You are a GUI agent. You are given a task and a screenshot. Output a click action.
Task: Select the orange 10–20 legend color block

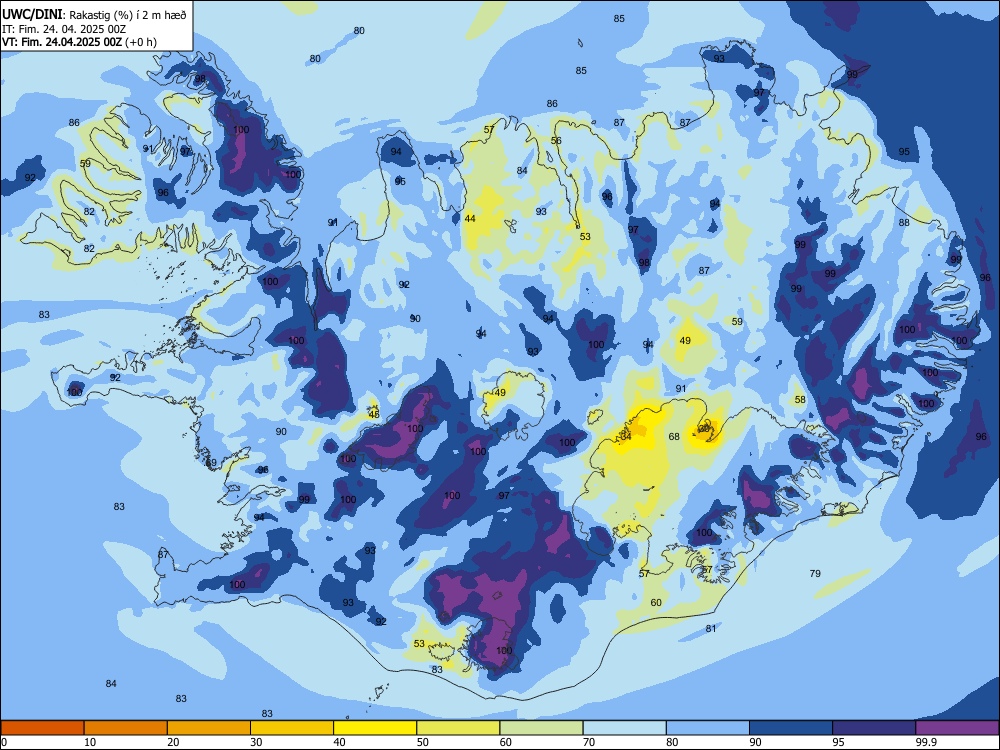point(126,728)
